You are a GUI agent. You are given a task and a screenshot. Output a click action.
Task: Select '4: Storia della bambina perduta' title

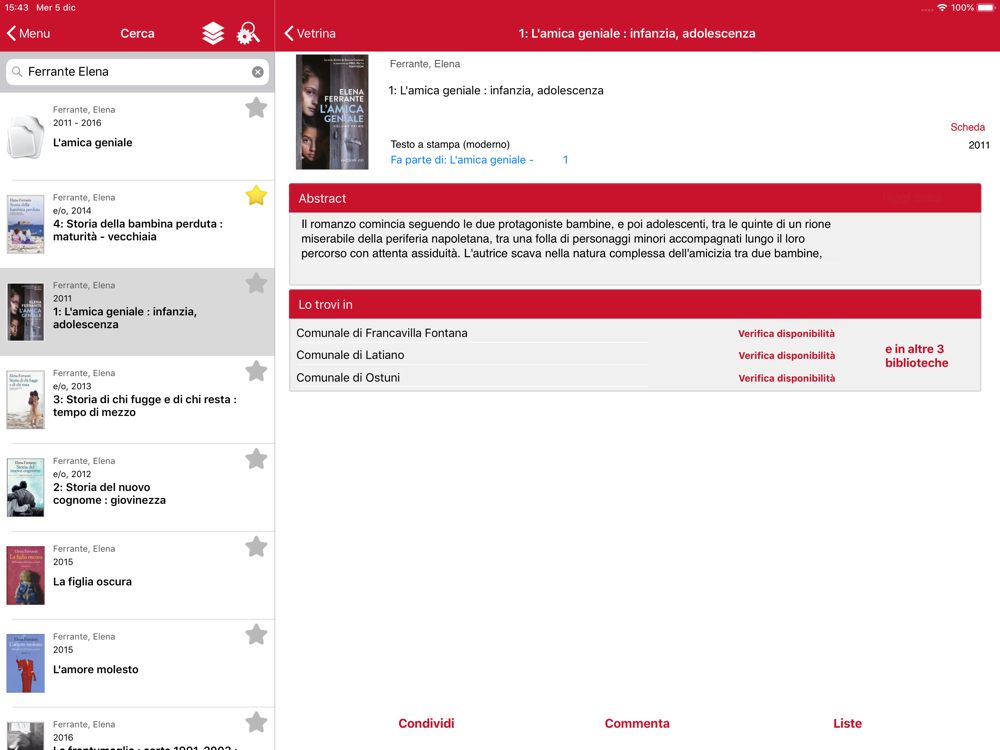coord(138,230)
